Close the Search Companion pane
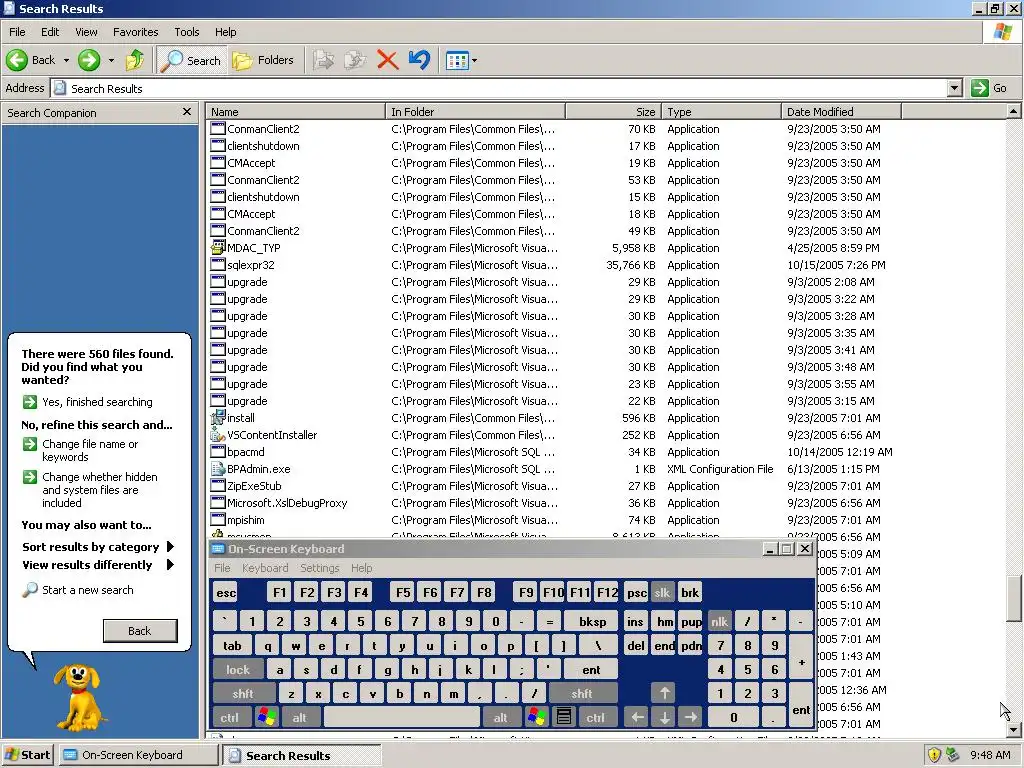The width and height of the screenshot is (1024, 768). (187, 112)
